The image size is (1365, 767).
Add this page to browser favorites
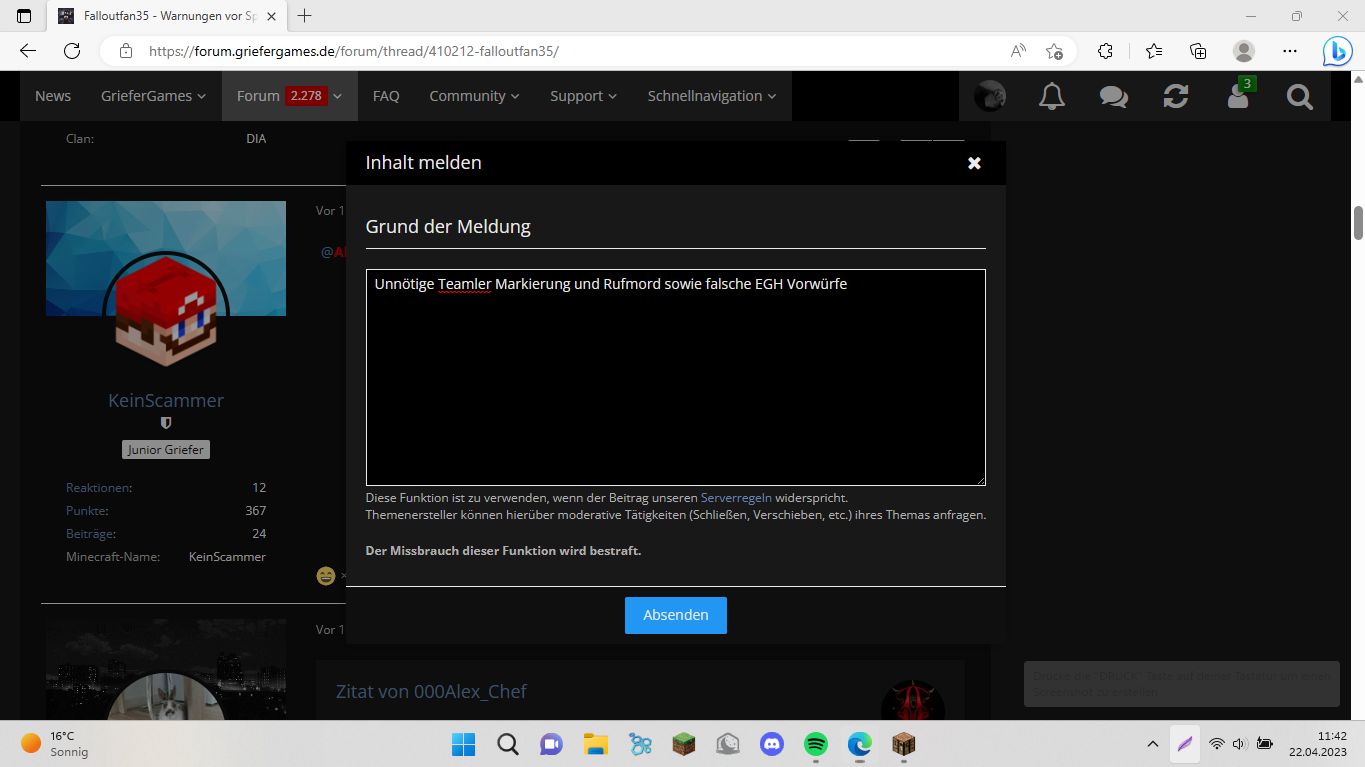[1054, 51]
